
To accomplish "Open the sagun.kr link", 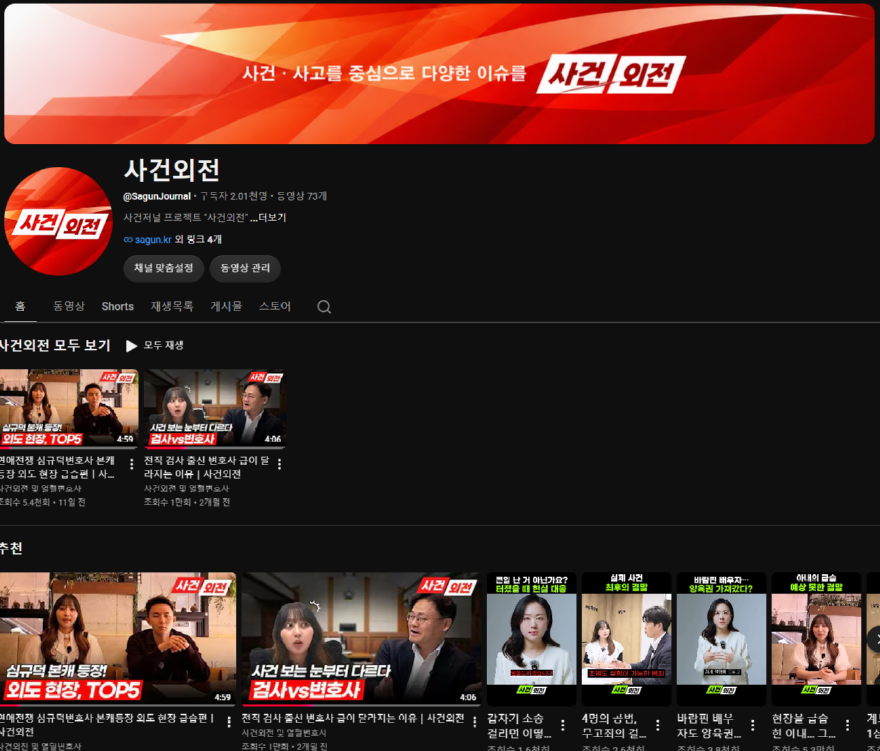I will (x=153, y=240).
